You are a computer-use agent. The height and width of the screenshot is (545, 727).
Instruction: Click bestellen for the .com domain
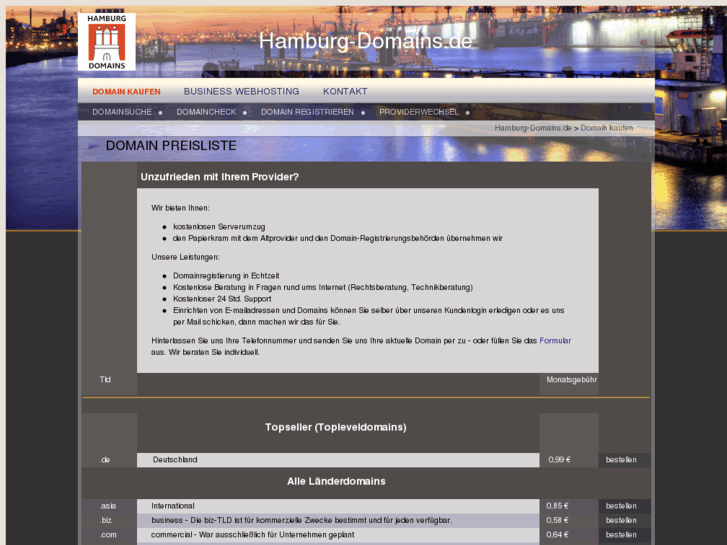pos(621,534)
